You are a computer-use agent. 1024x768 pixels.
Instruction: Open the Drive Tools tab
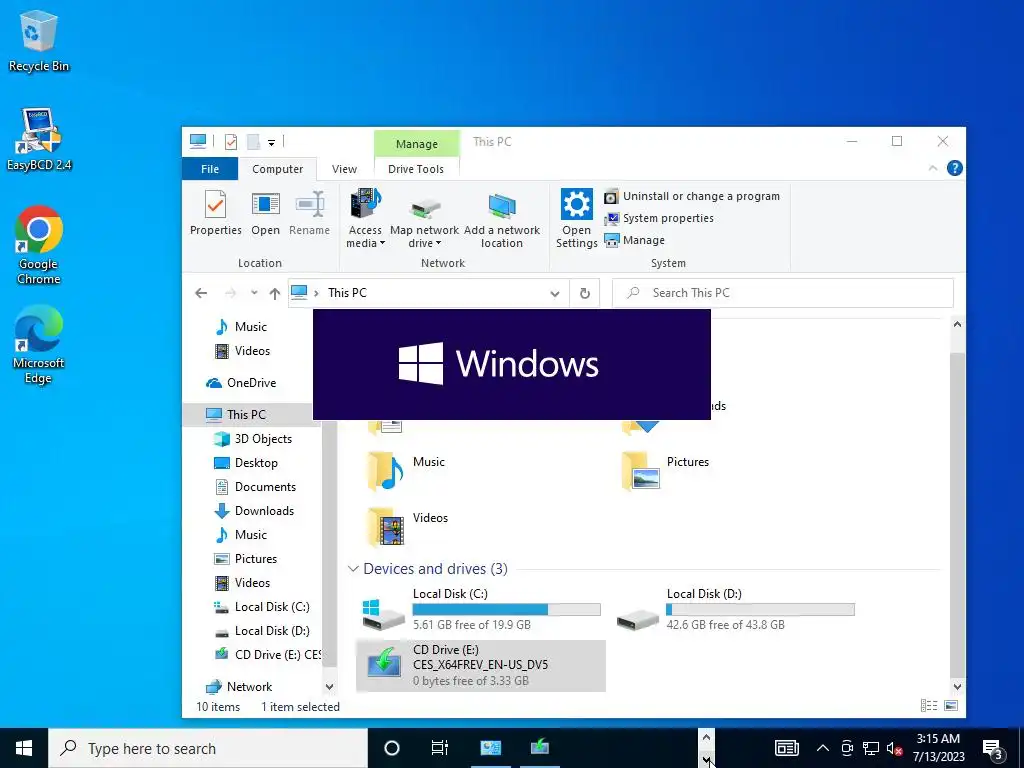416,169
